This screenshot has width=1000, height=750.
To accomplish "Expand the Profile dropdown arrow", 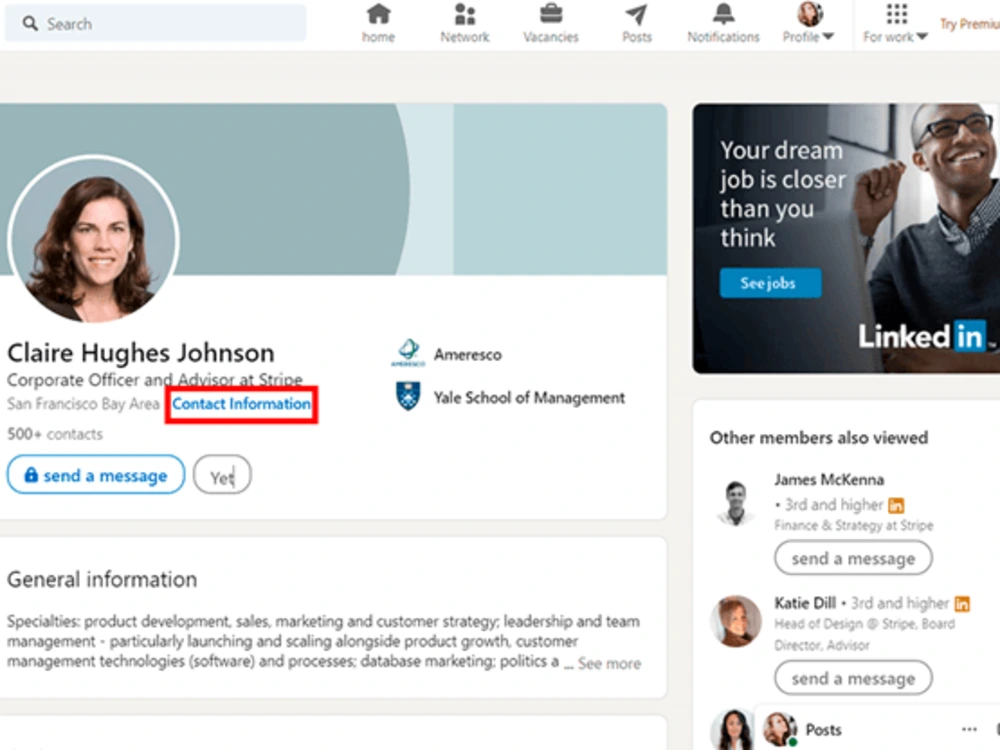I will [828, 36].
